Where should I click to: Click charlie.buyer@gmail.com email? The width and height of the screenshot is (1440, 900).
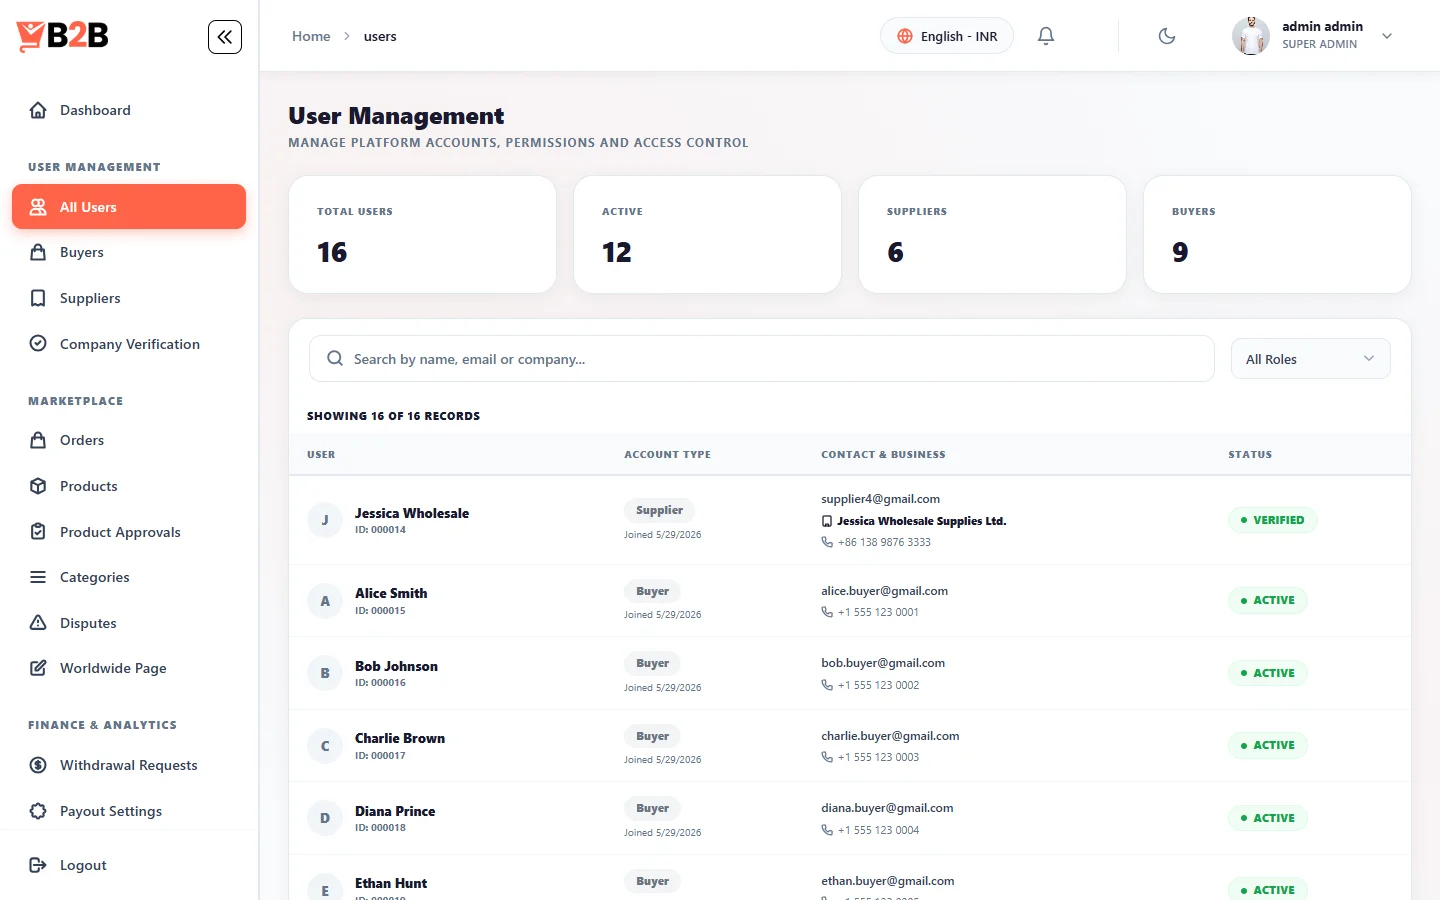click(890, 736)
